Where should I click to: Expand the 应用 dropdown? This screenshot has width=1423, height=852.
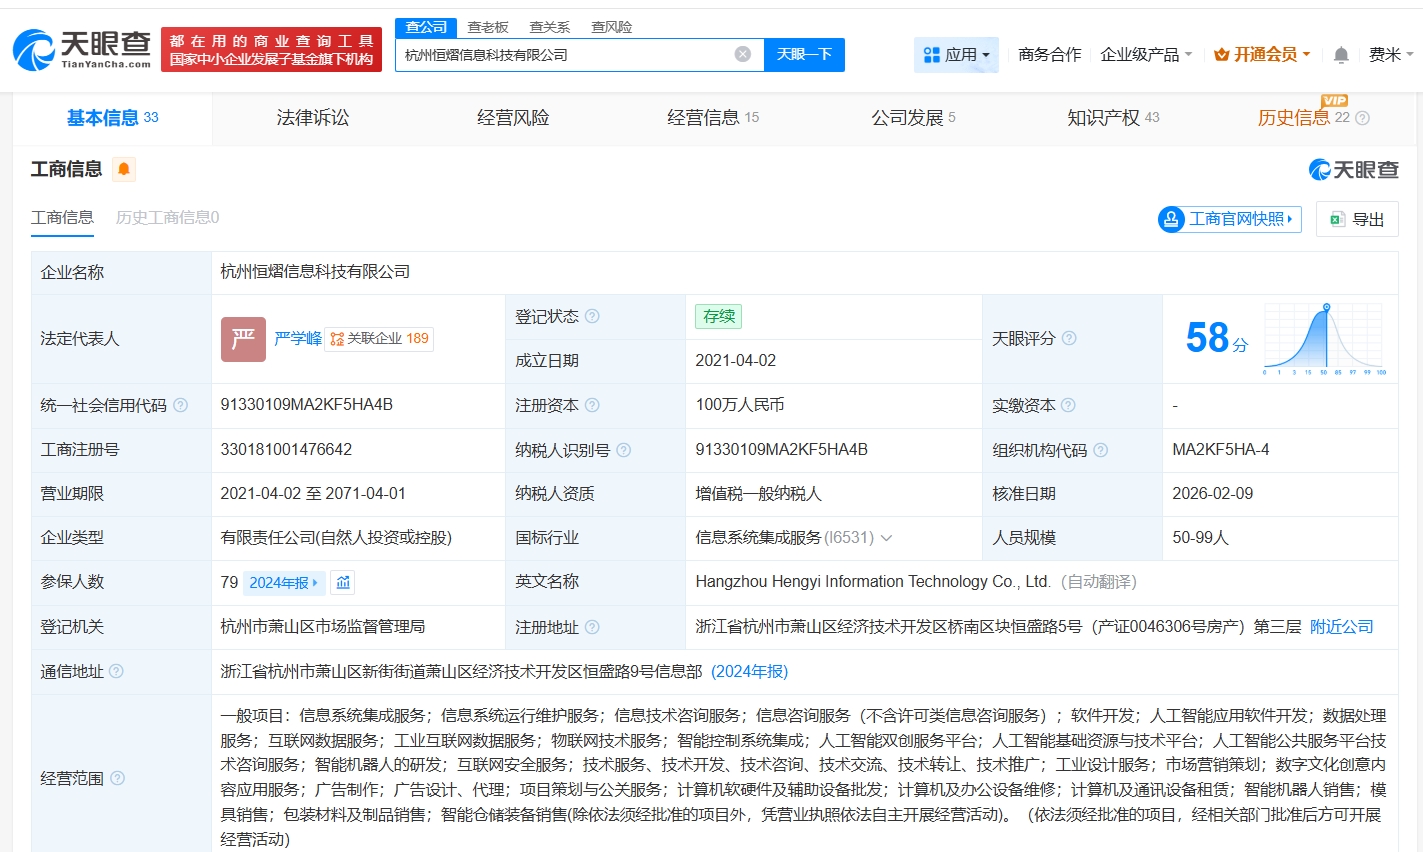point(956,55)
